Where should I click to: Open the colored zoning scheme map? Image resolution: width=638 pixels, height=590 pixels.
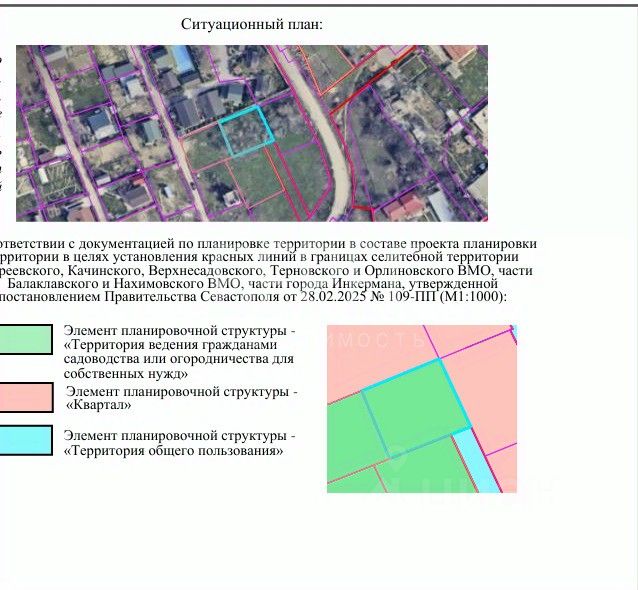[x=422, y=409]
